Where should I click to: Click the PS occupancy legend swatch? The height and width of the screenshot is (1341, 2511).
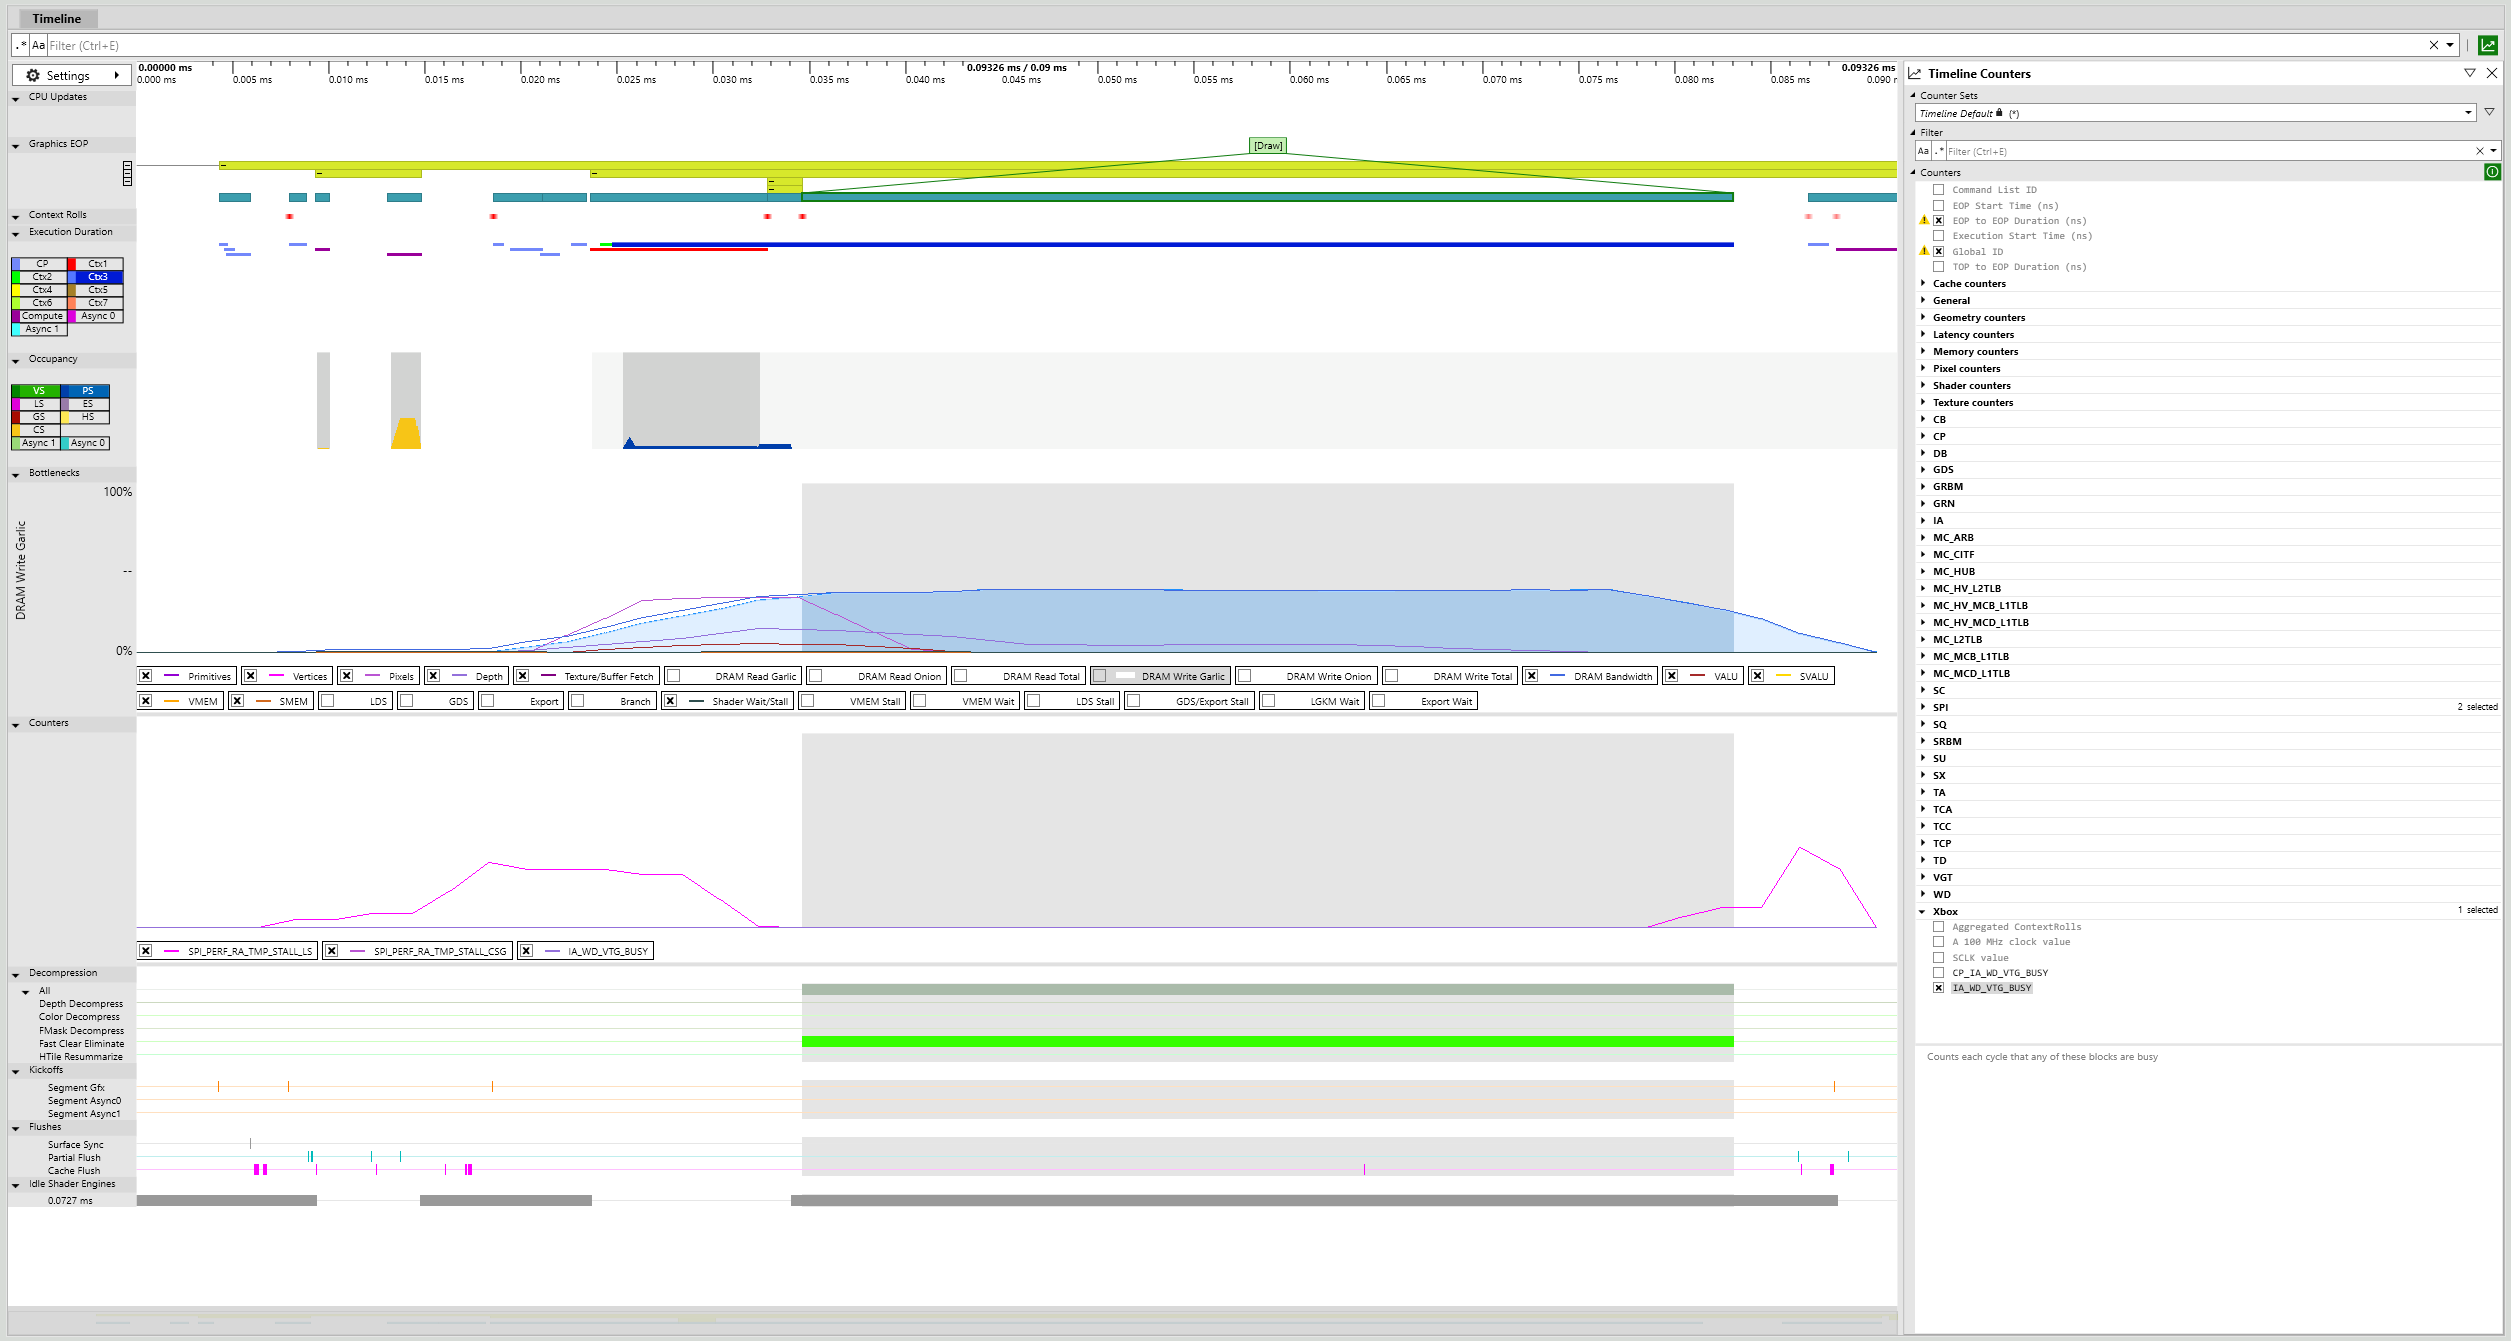(86, 390)
